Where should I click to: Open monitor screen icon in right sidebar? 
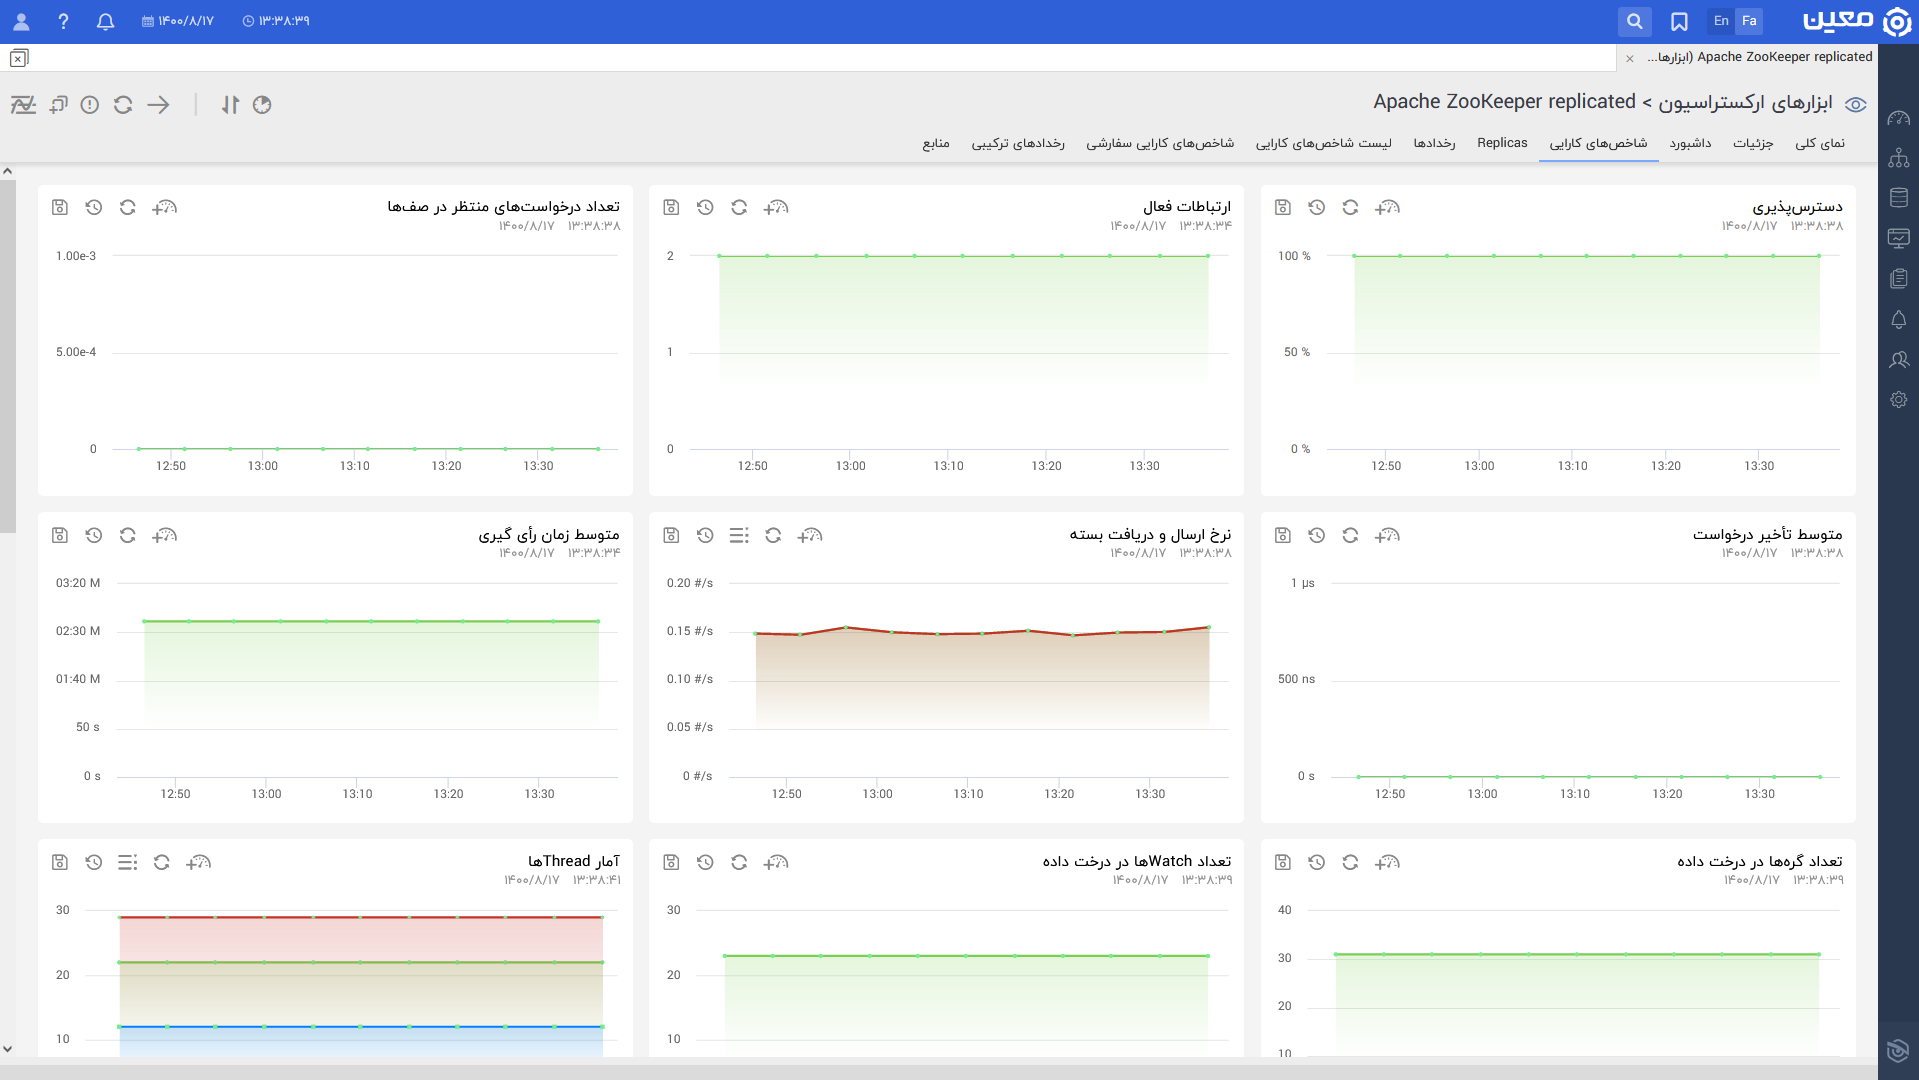coord(1898,238)
